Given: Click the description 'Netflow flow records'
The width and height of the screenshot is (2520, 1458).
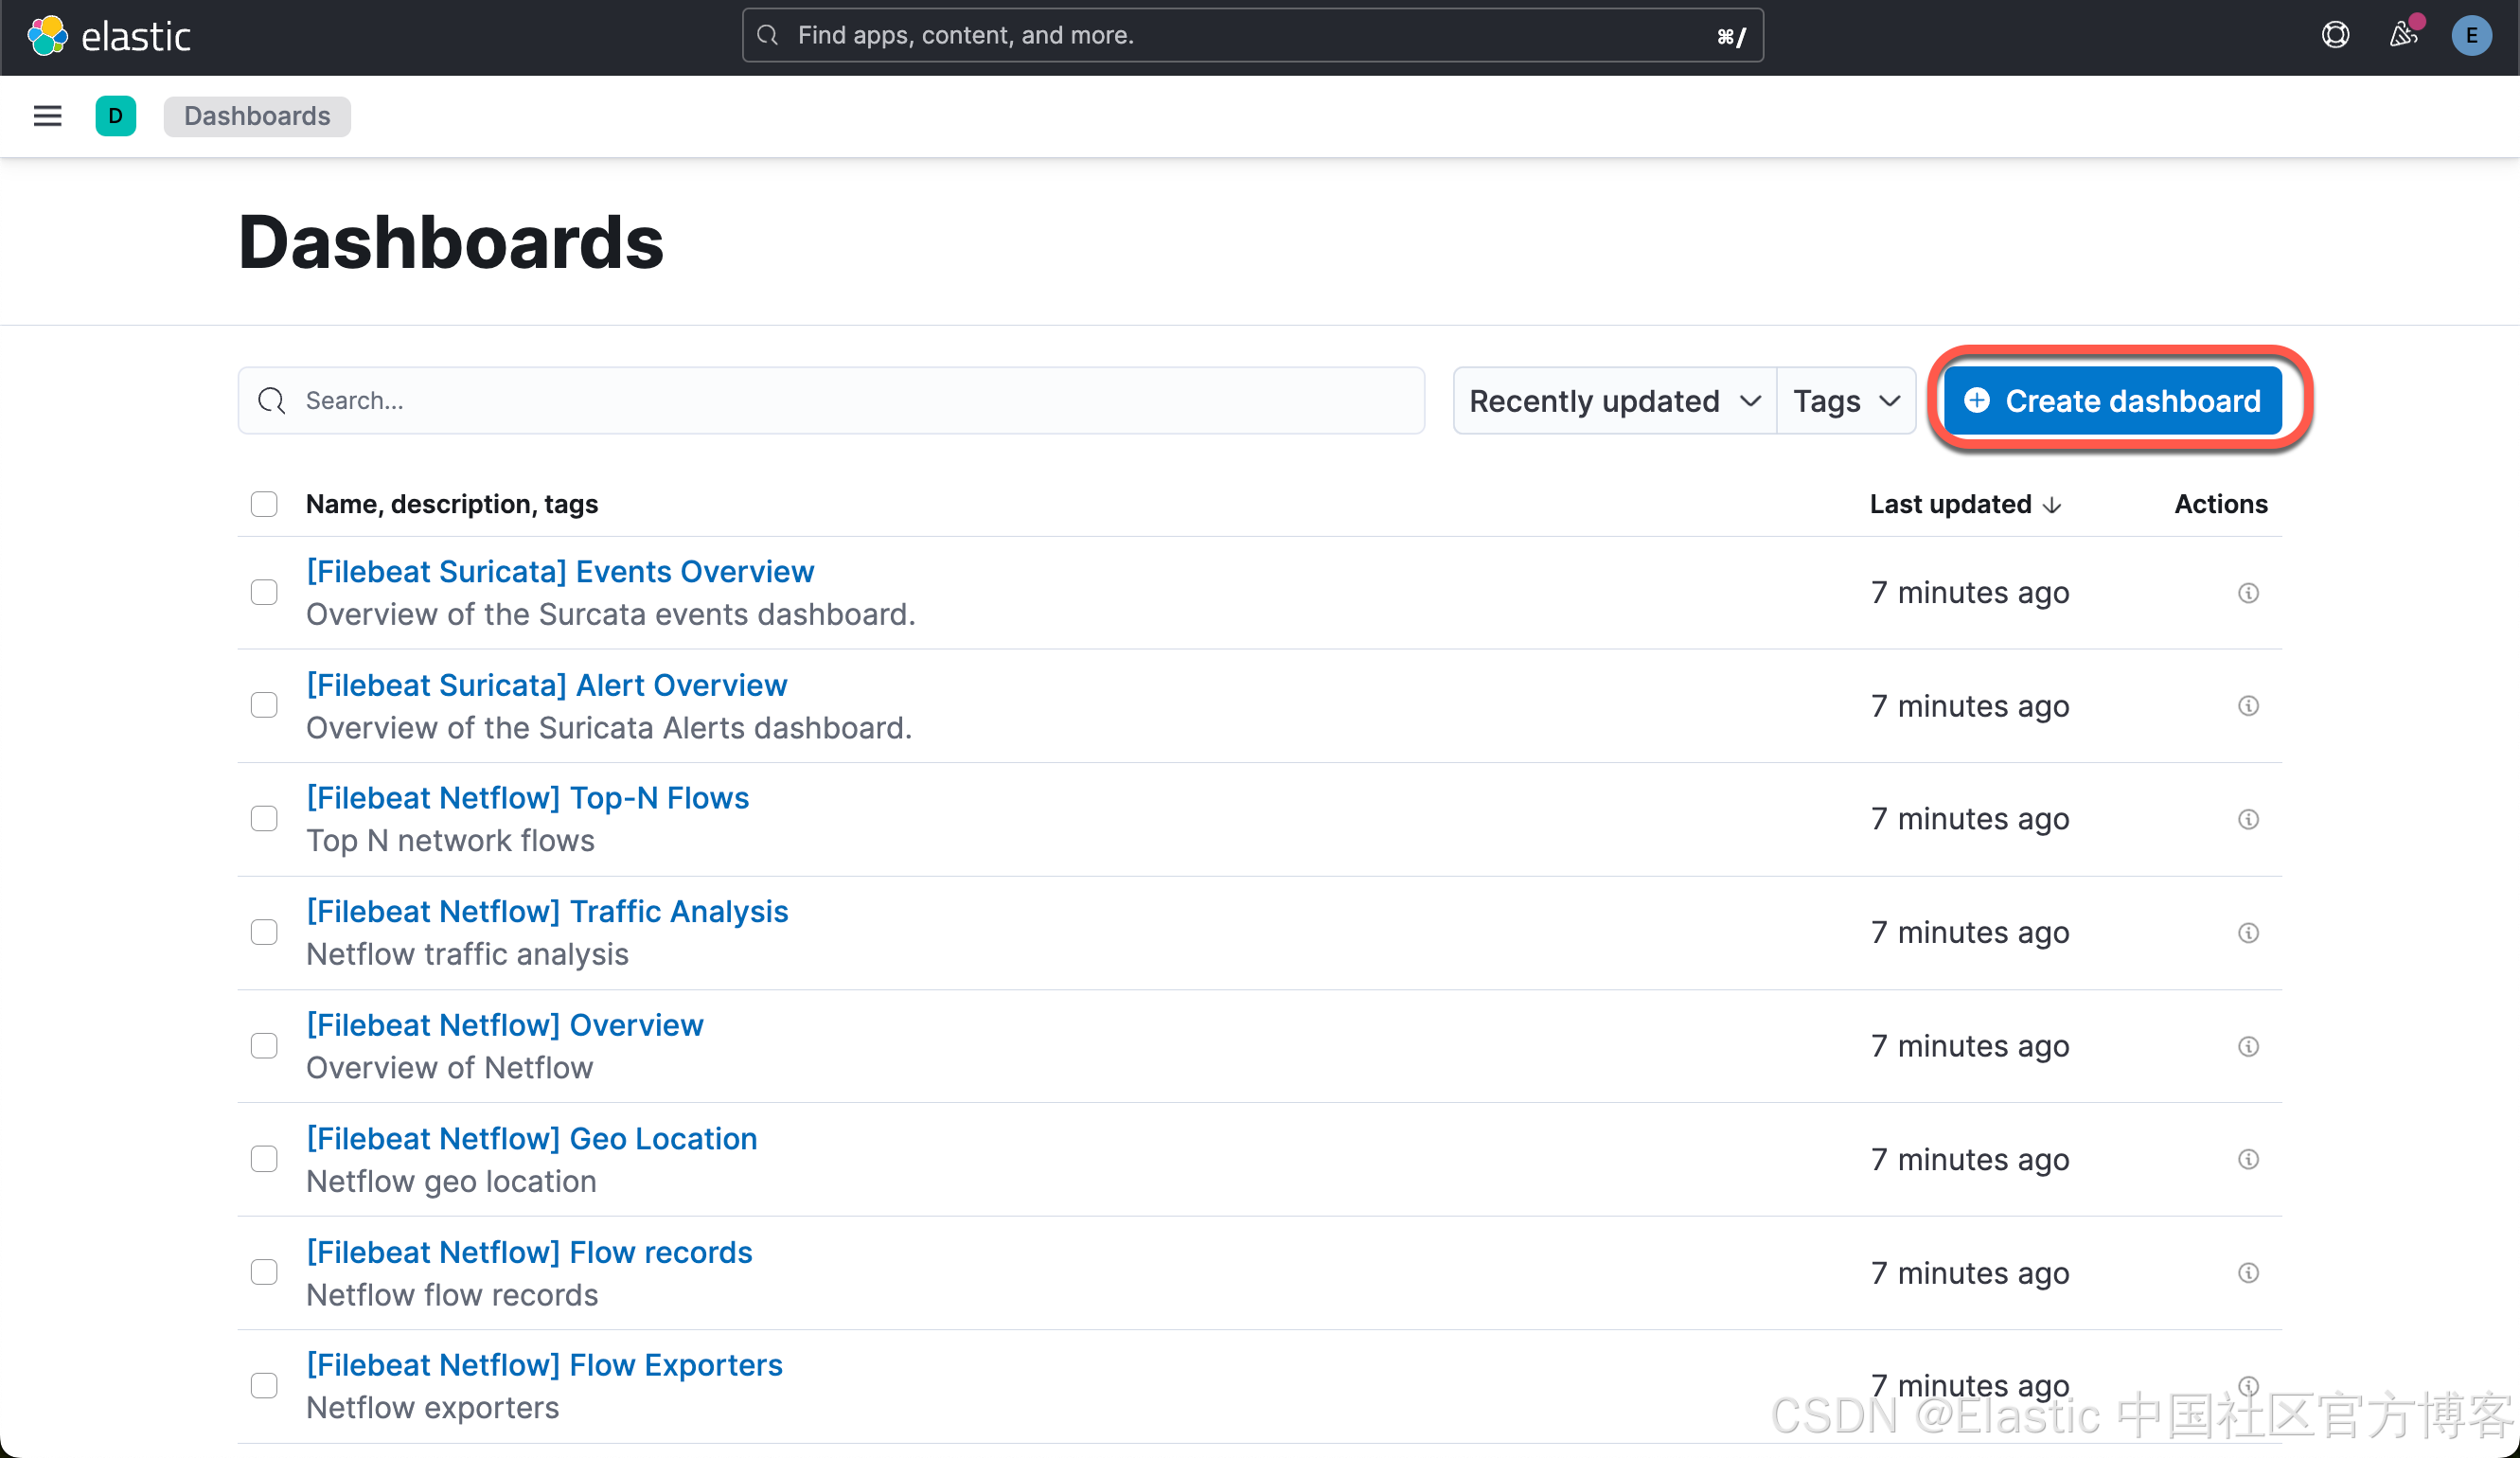Looking at the screenshot, I should (x=452, y=1295).
